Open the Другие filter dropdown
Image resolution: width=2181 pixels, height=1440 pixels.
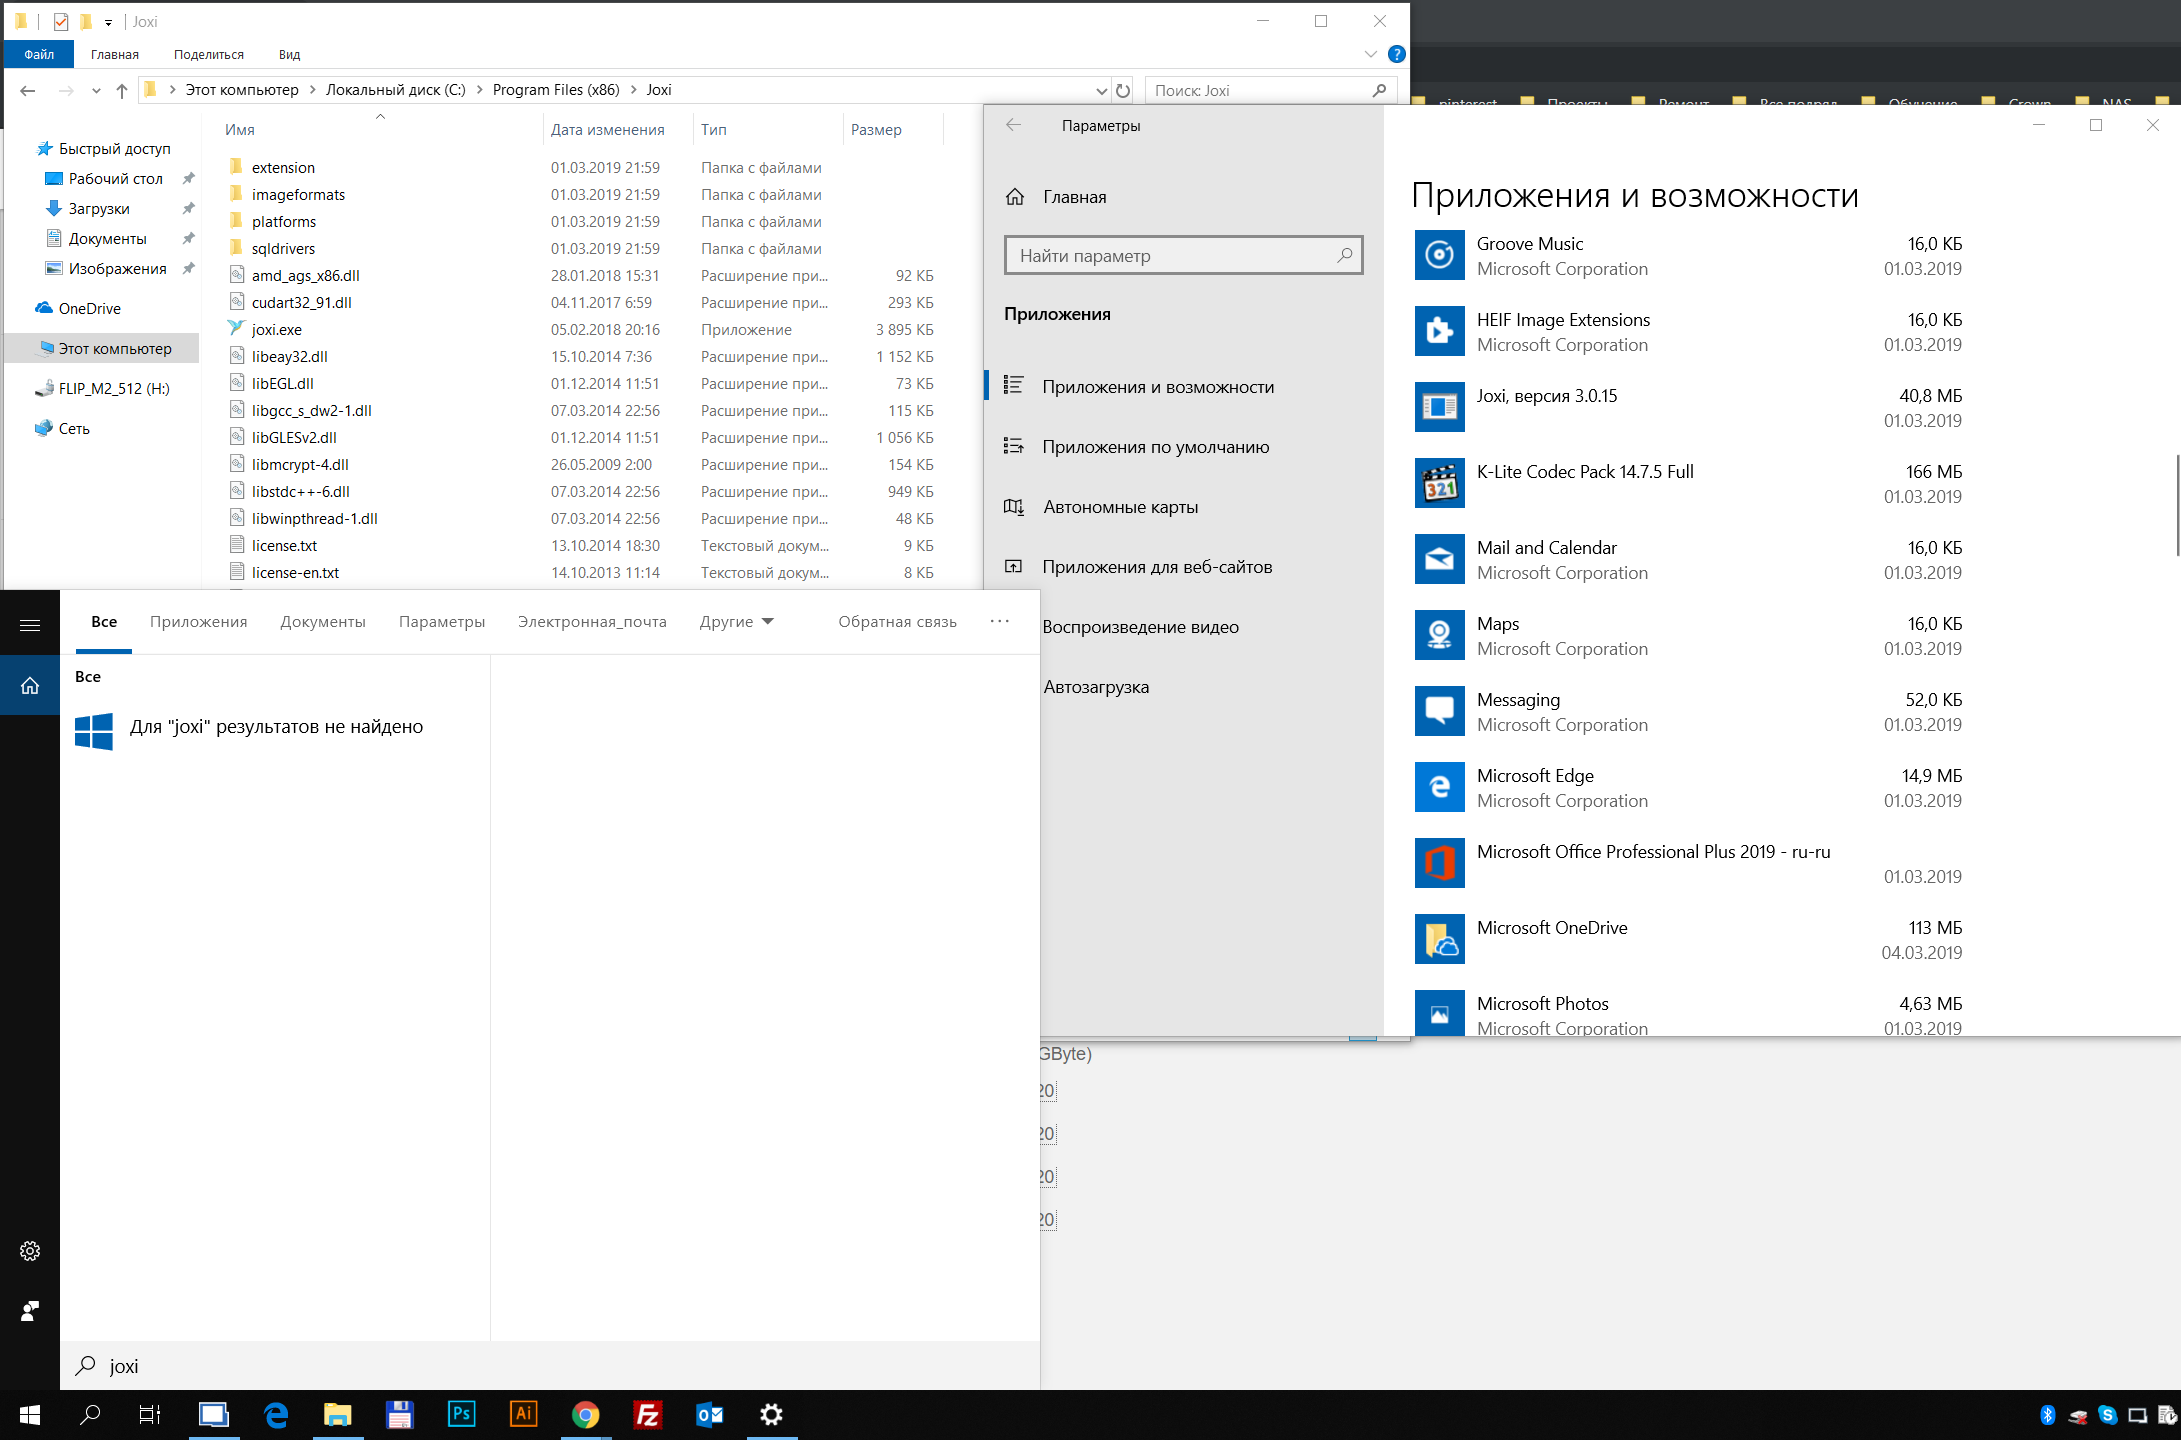(736, 621)
